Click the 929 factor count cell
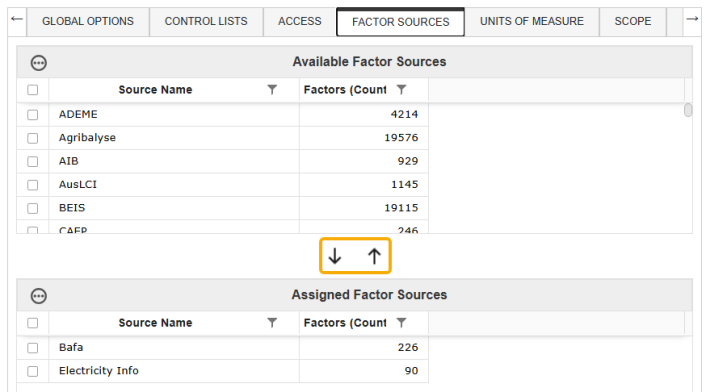Viewport: 706px width, 392px height. click(364, 162)
